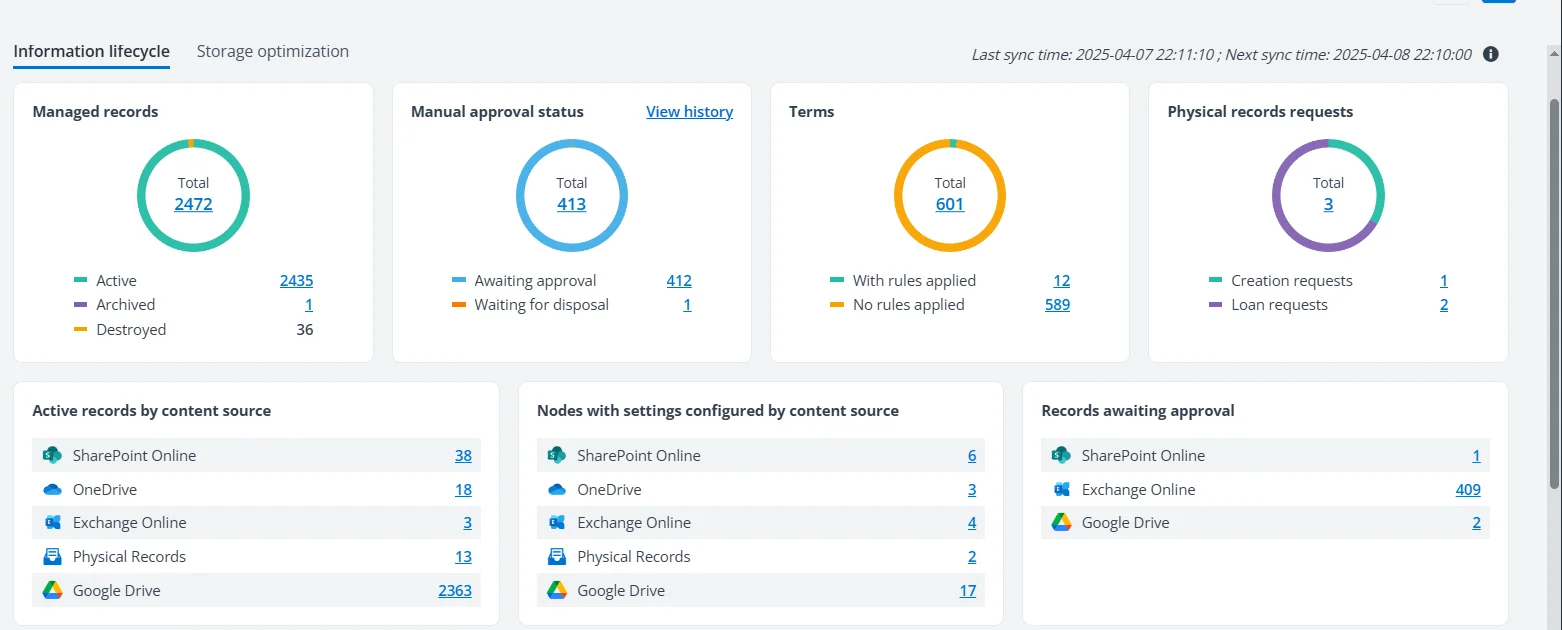Open SharePoint Online active records count 38

pyautogui.click(x=463, y=456)
